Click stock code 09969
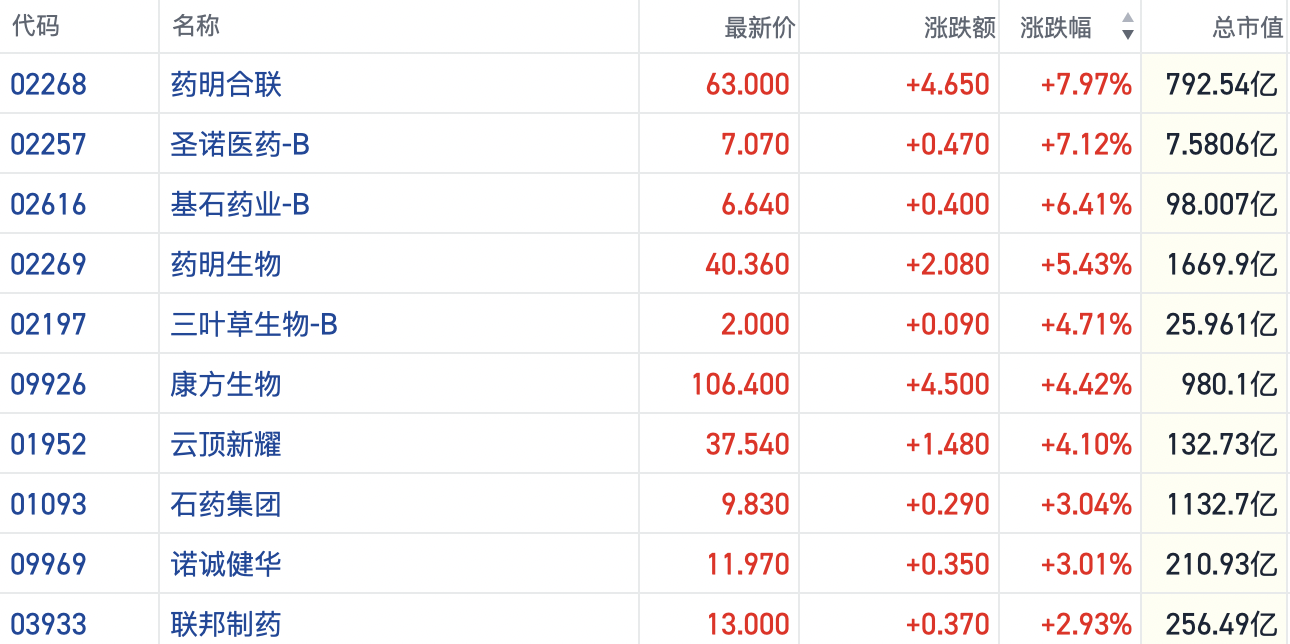1290x644 pixels. click(49, 564)
